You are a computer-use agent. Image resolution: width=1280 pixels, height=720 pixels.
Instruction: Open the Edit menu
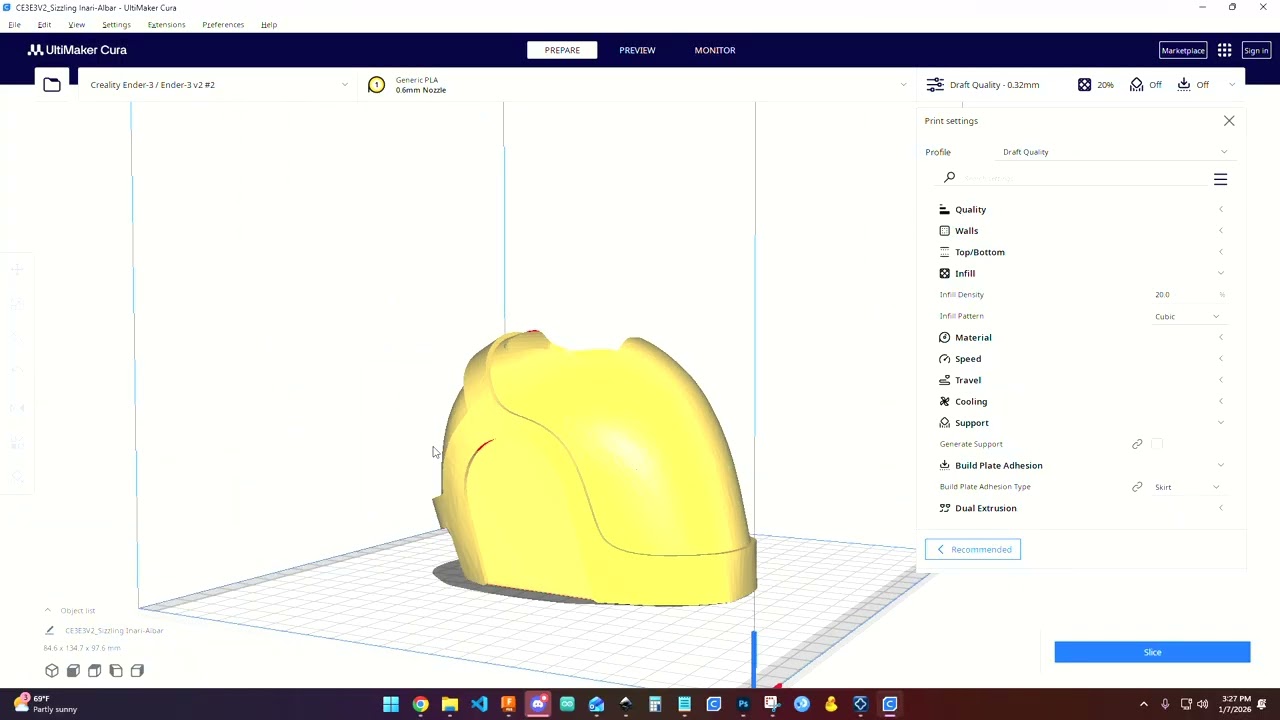point(44,24)
